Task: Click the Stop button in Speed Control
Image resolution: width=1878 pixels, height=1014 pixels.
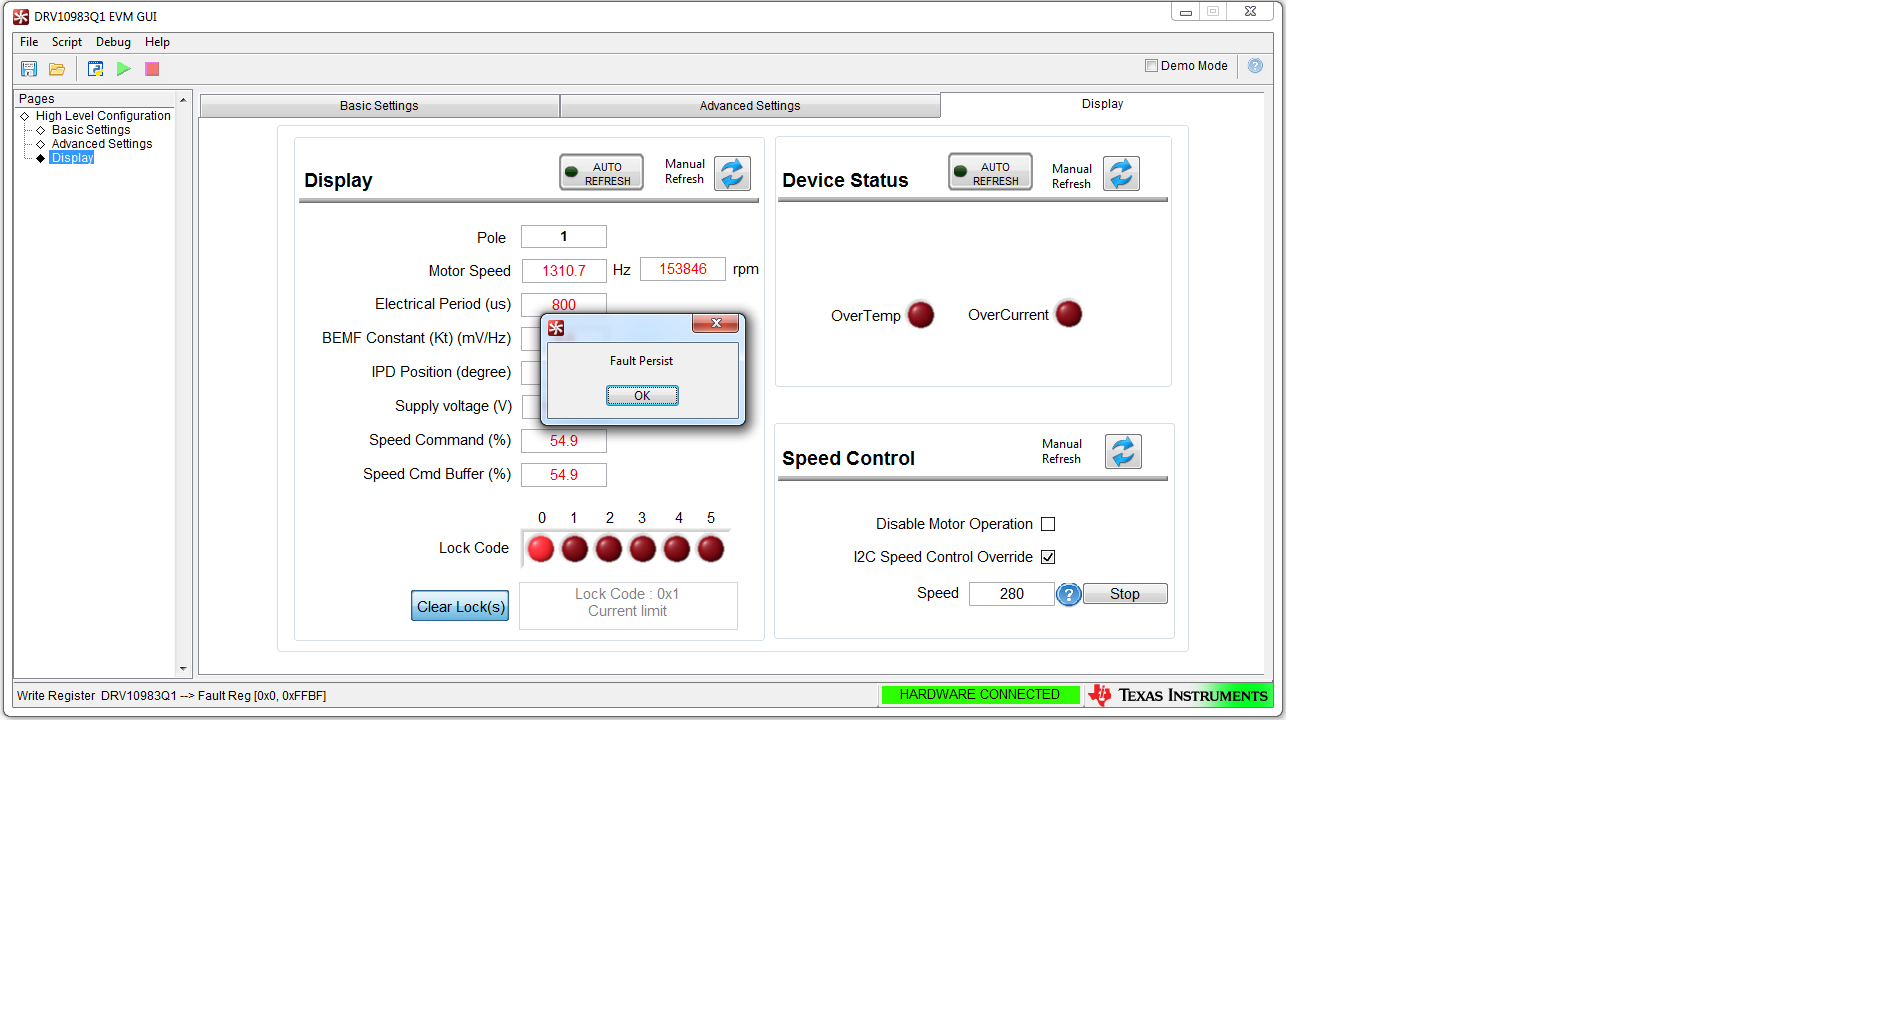Action: 1125,594
